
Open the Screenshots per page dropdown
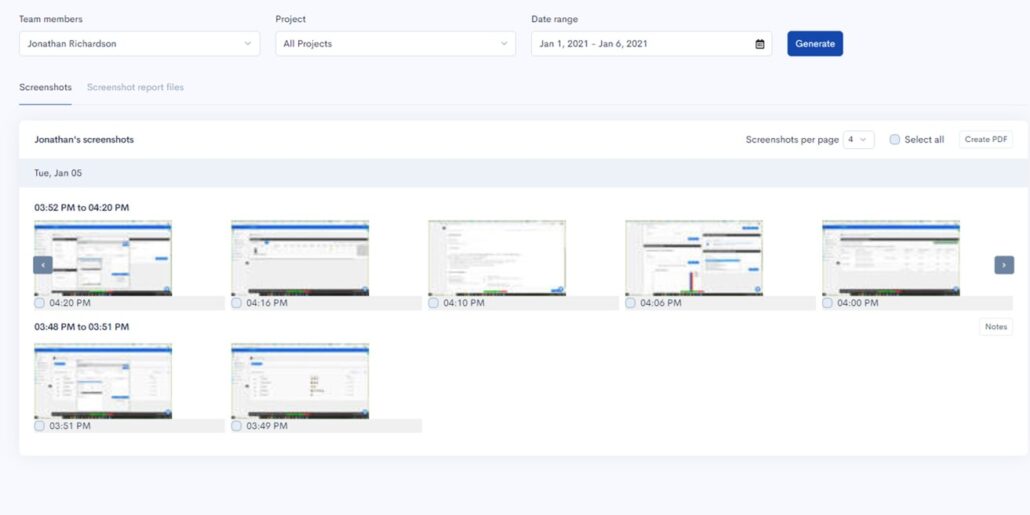click(x=859, y=140)
